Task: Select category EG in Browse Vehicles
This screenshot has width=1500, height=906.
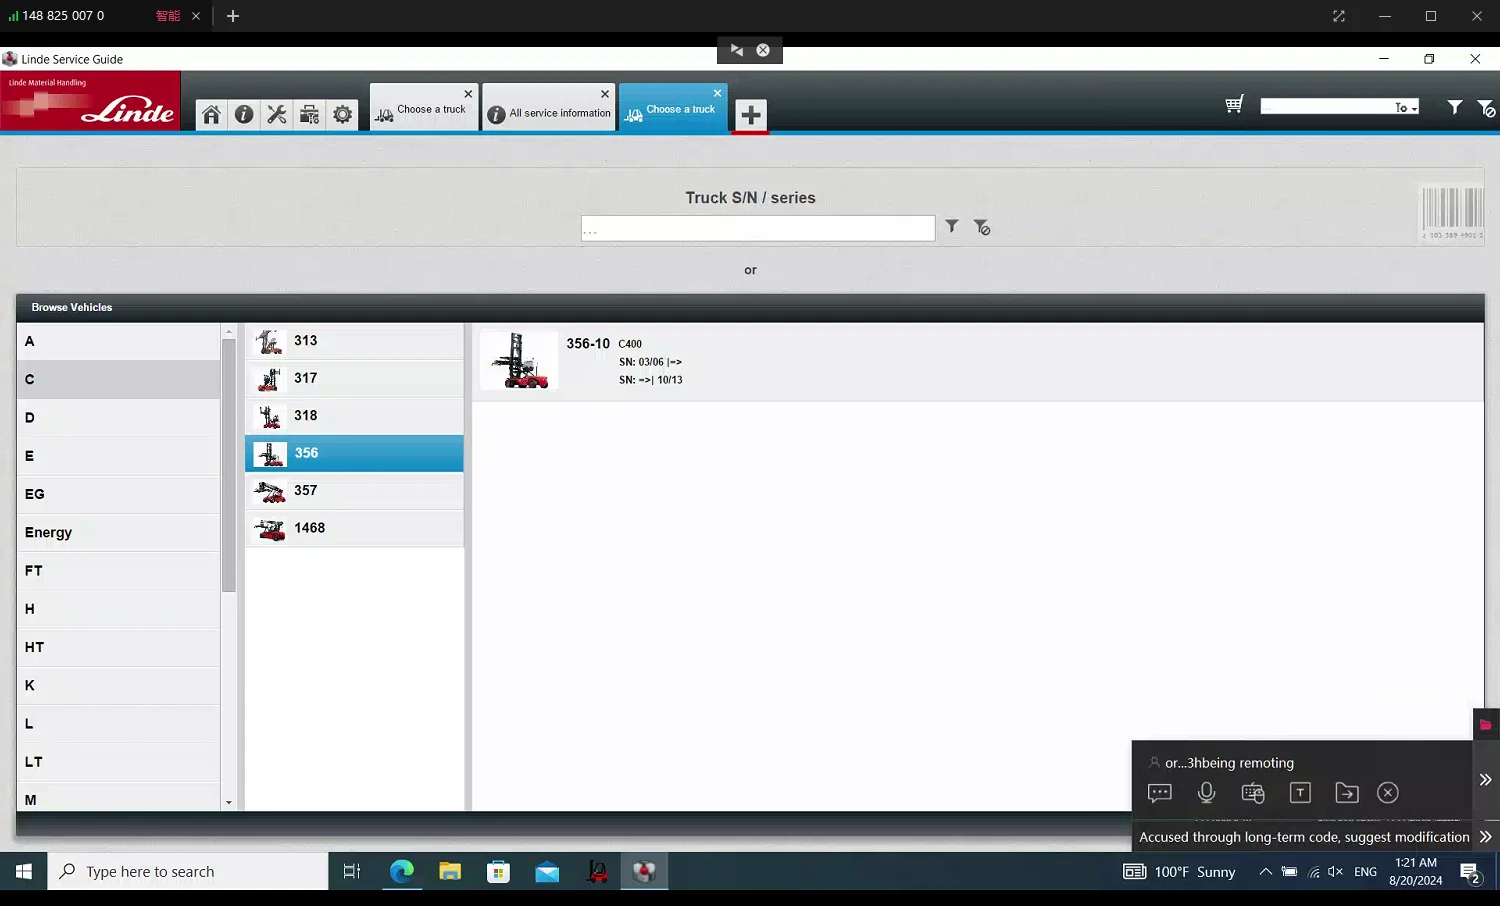Action: point(119,494)
